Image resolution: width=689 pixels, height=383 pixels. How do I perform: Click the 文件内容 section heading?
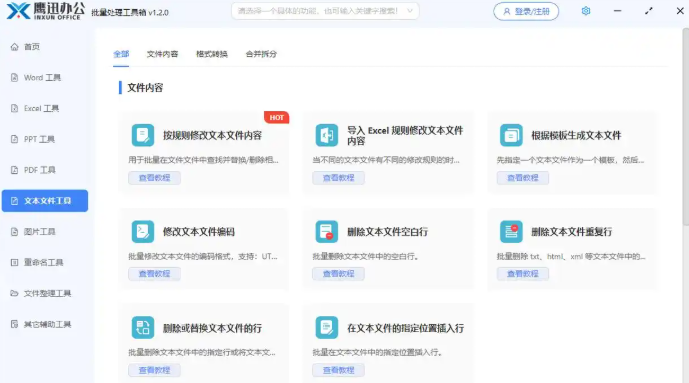[145, 88]
